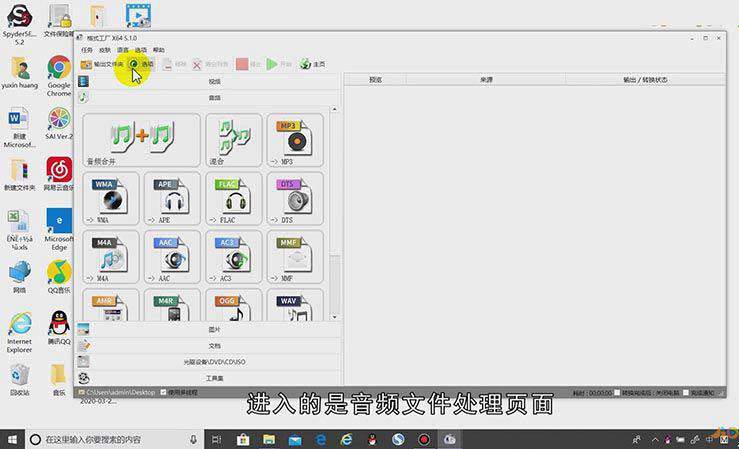Select the convert to WAV icon
Screen dimensions: 739x449
[295, 305]
